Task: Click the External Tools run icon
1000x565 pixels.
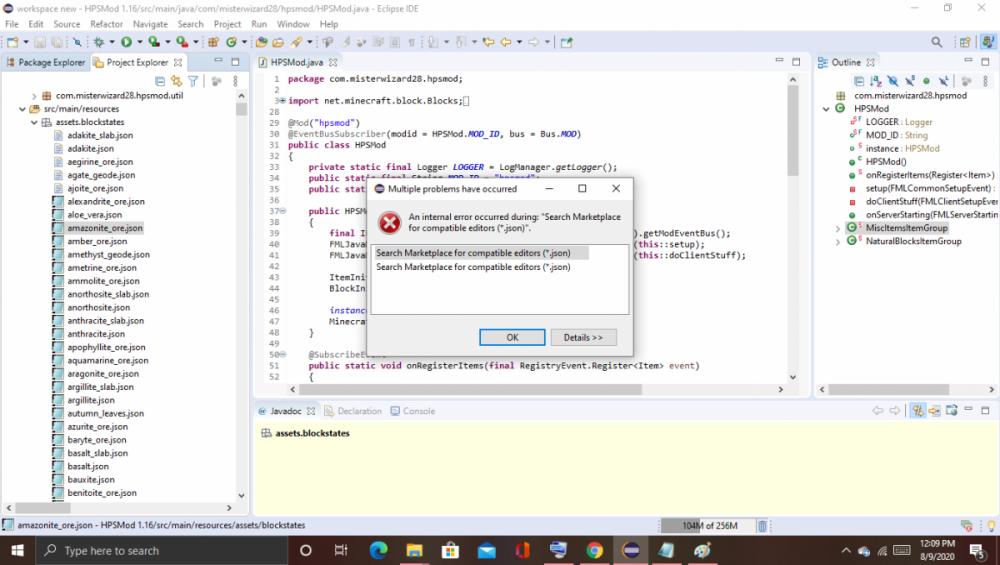Action: coord(182,42)
